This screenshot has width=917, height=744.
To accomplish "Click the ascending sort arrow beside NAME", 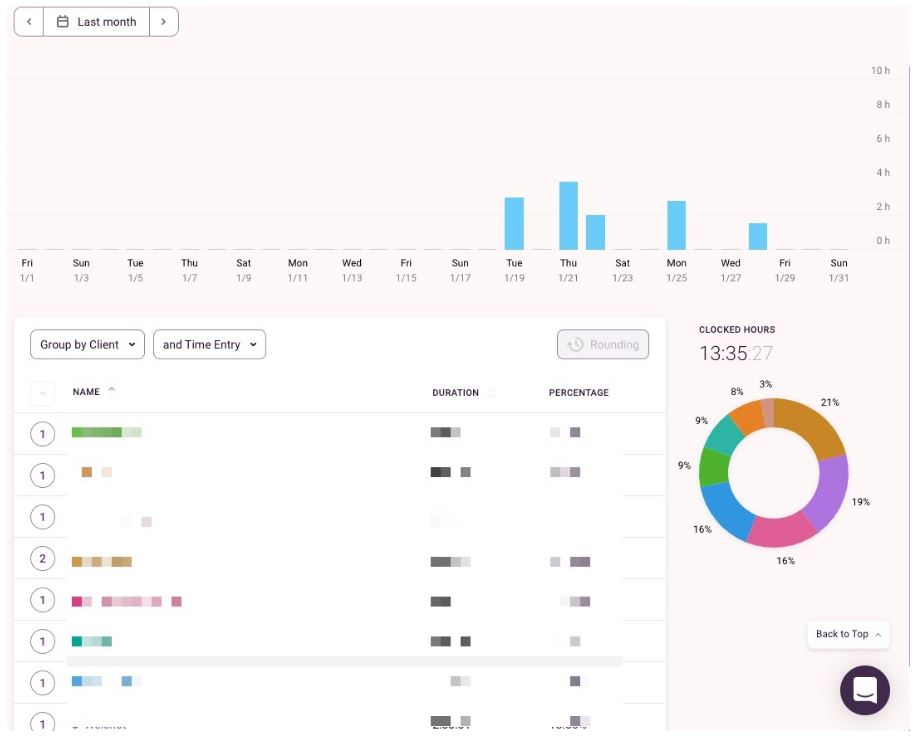I will pyautogui.click(x=110, y=389).
